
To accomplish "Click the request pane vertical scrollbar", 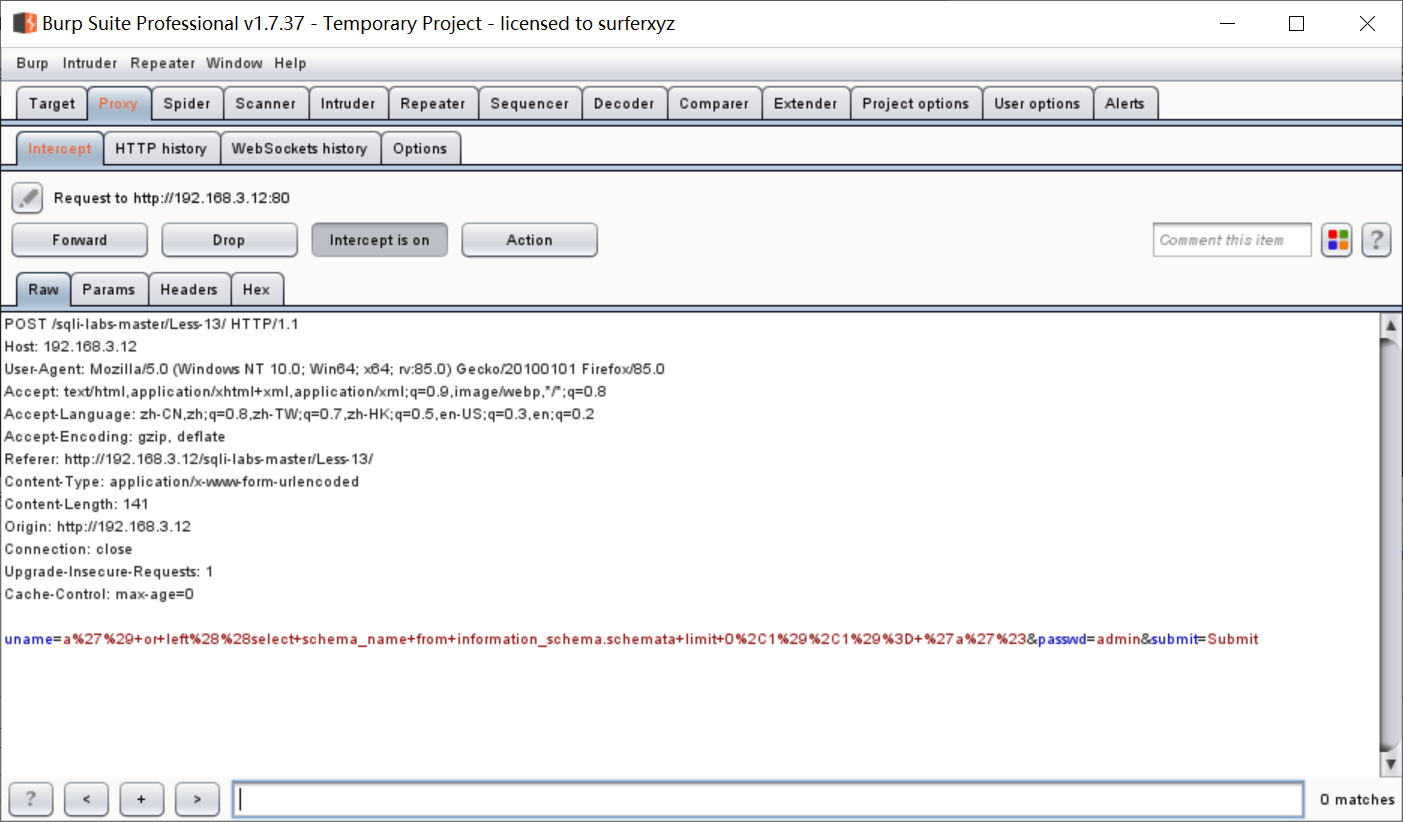I will pyautogui.click(x=1390, y=545).
